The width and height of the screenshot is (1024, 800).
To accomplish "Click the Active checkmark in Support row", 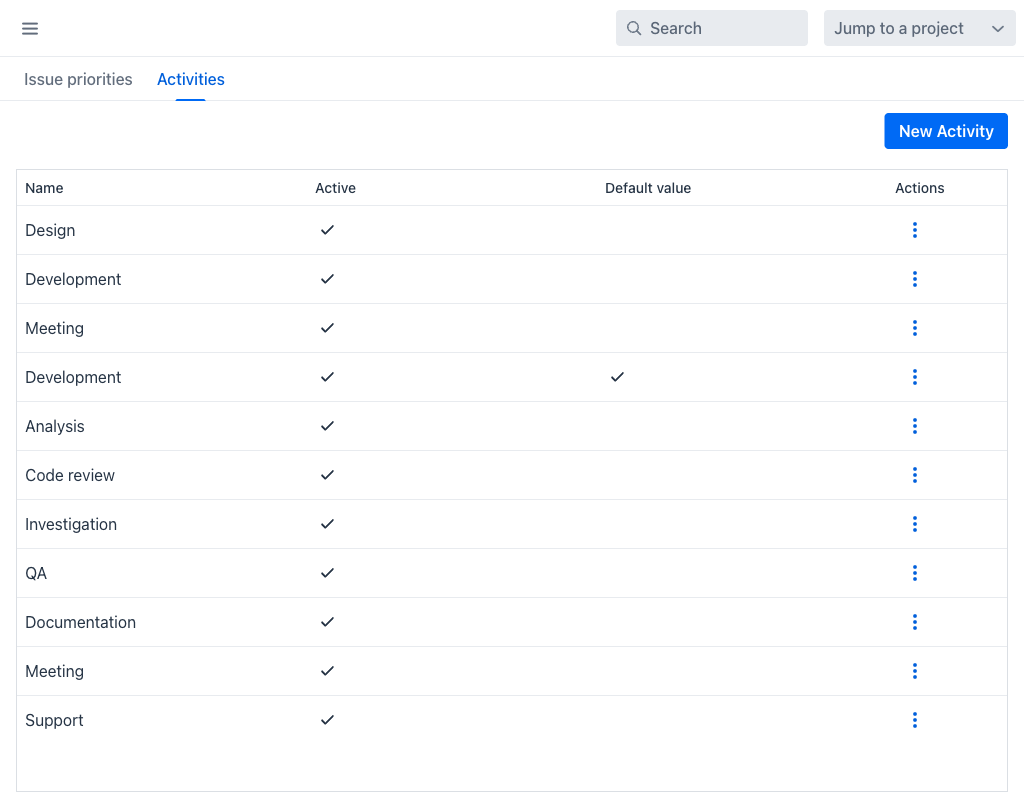I will [327, 720].
